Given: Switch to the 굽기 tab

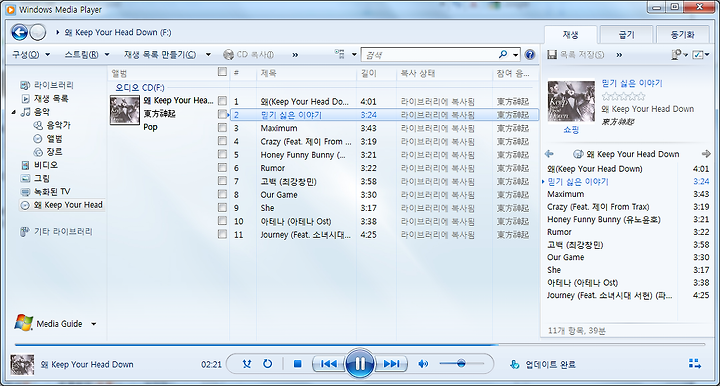Looking at the screenshot, I should 626,34.
